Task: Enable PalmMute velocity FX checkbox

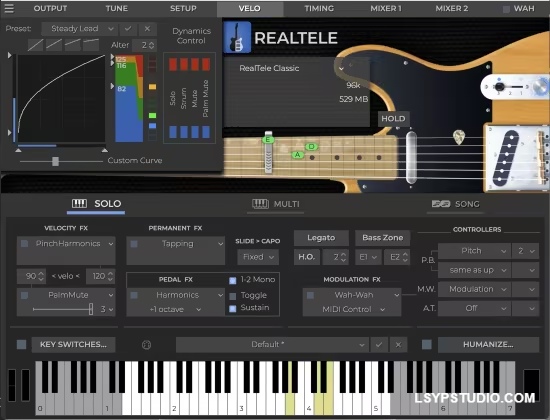Action: point(25,295)
